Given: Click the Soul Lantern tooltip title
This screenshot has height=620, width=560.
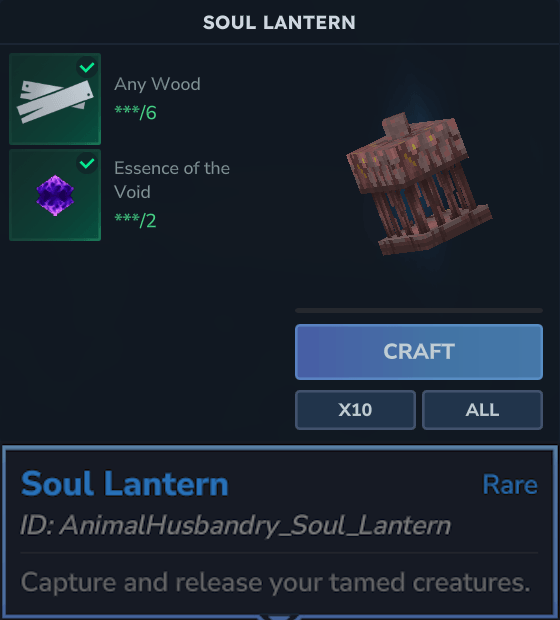Looking at the screenshot, I should click(125, 484).
